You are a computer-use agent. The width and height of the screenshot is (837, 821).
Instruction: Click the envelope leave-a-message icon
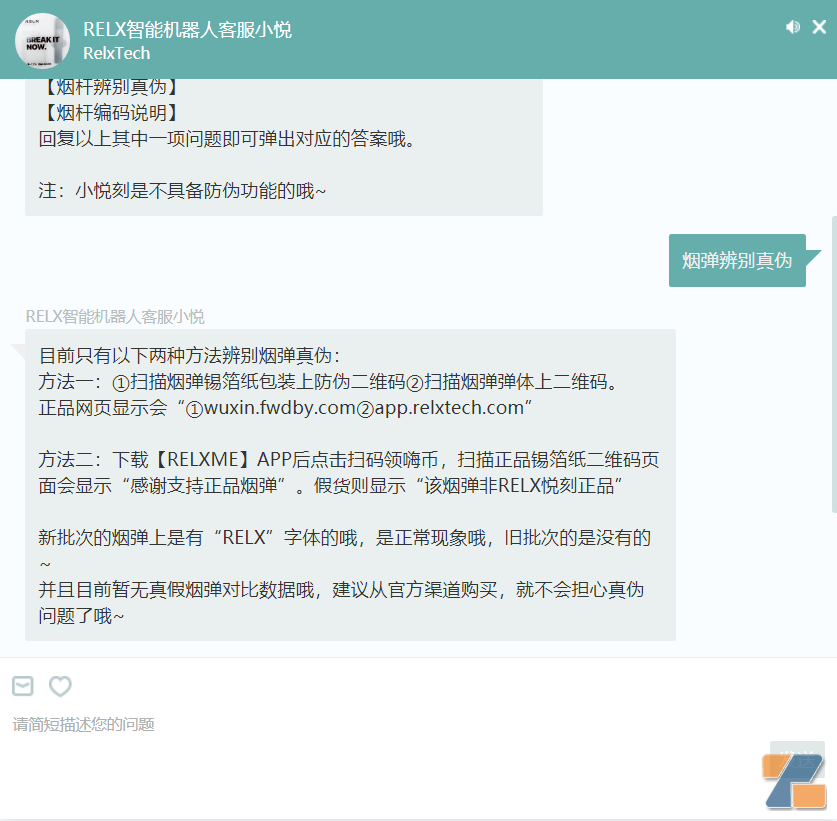pyautogui.click(x=23, y=686)
